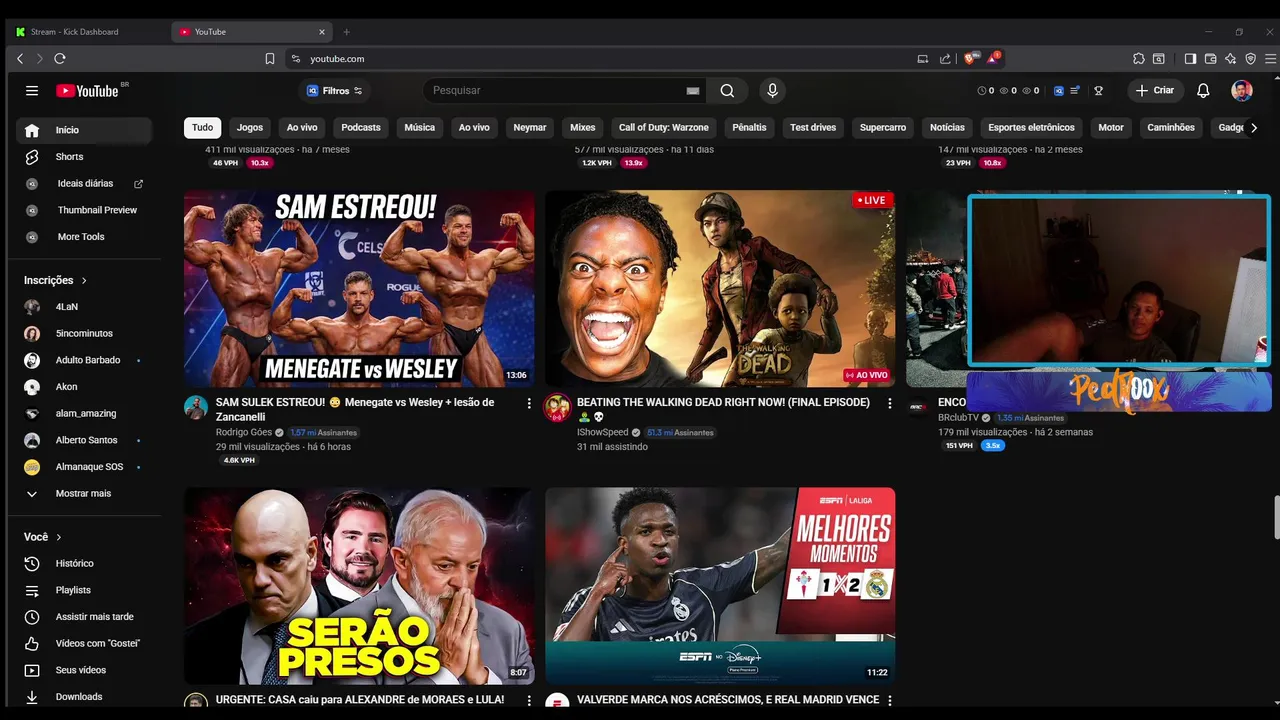Open site settings icon in address bar

point(296,59)
